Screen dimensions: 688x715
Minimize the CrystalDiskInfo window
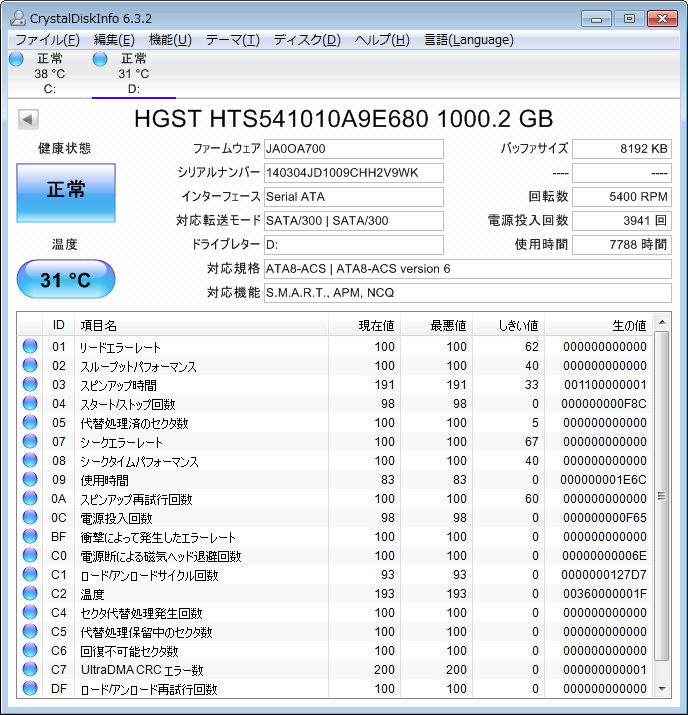click(596, 19)
